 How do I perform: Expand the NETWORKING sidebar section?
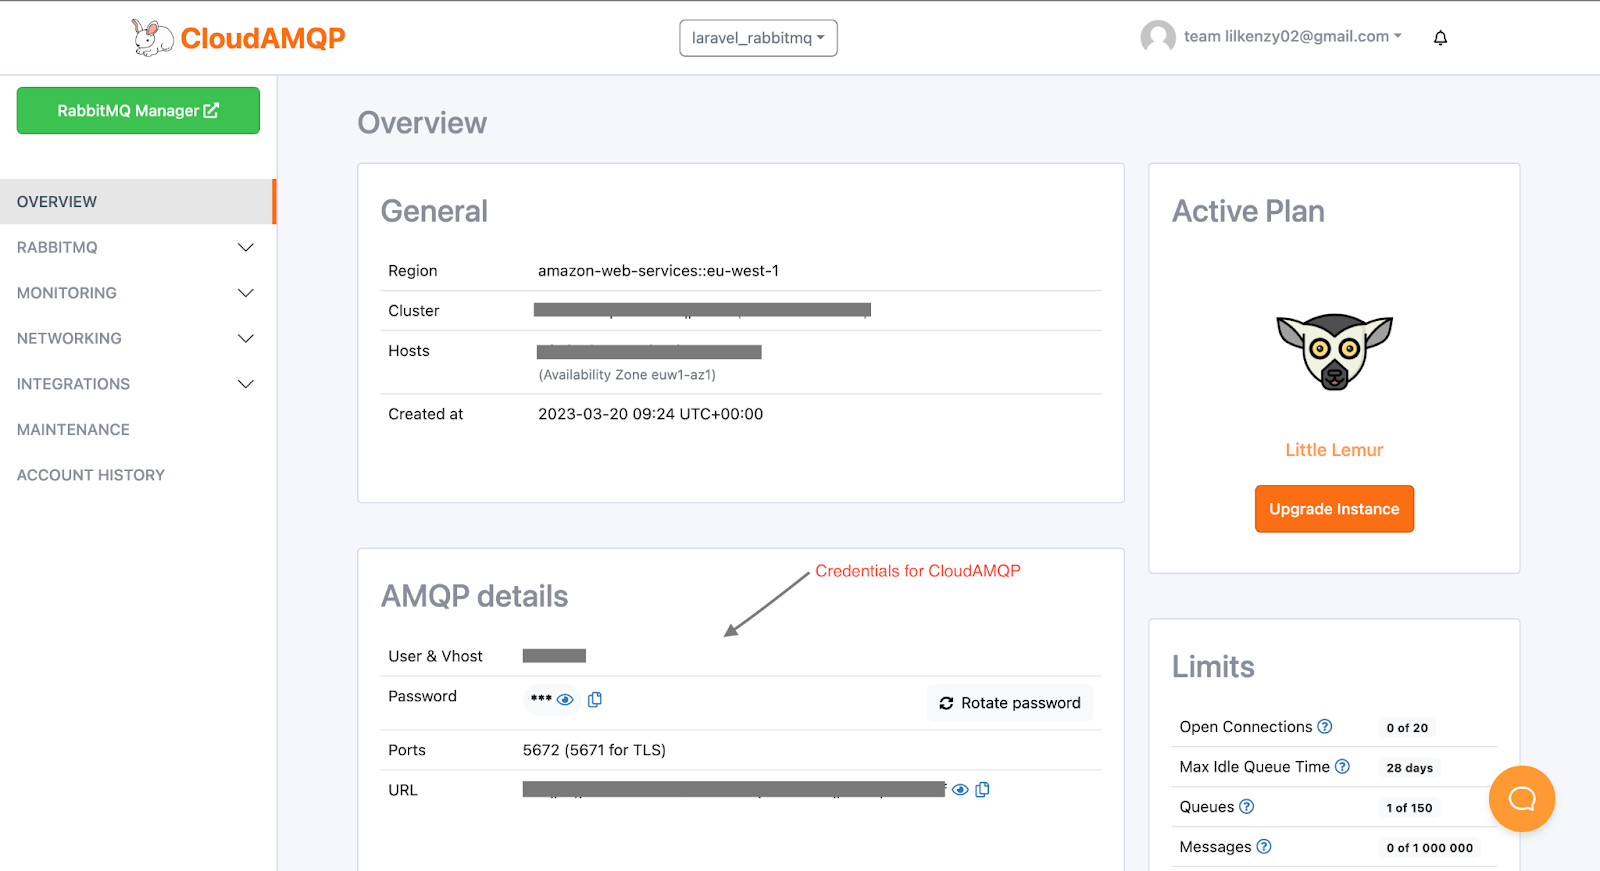[x=138, y=338]
